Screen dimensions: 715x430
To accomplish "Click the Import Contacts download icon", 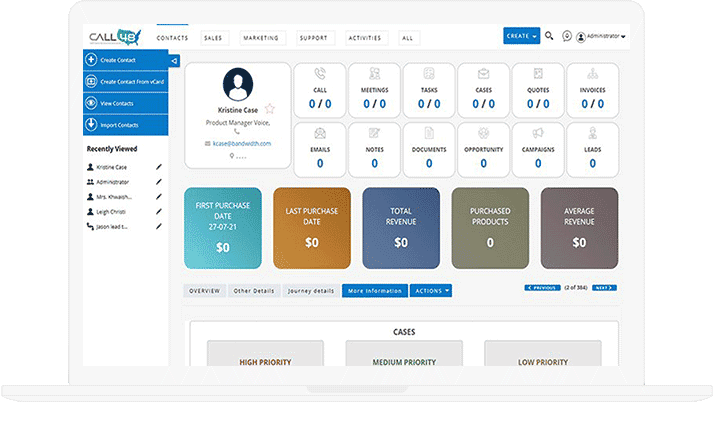I will (x=91, y=125).
